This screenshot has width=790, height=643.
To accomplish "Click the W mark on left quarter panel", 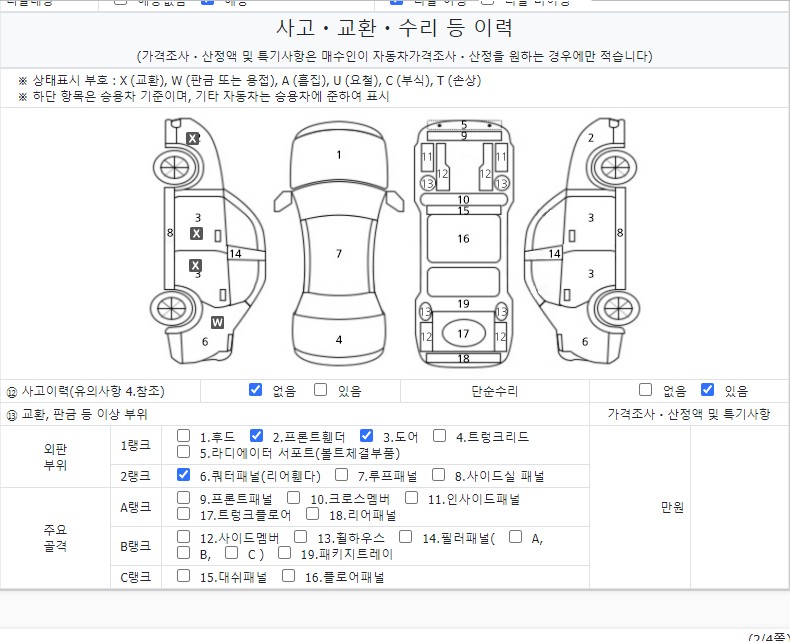I will coord(217,322).
